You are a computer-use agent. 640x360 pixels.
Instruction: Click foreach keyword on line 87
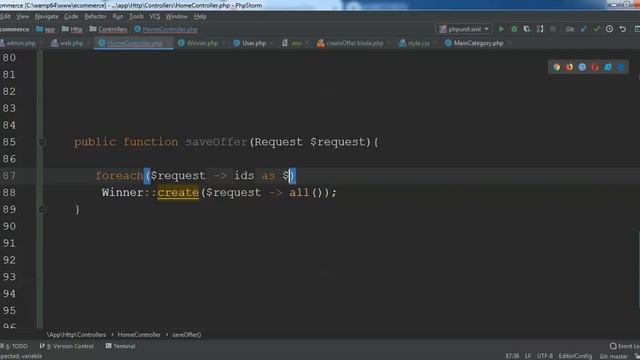pyautogui.click(x=119, y=176)
